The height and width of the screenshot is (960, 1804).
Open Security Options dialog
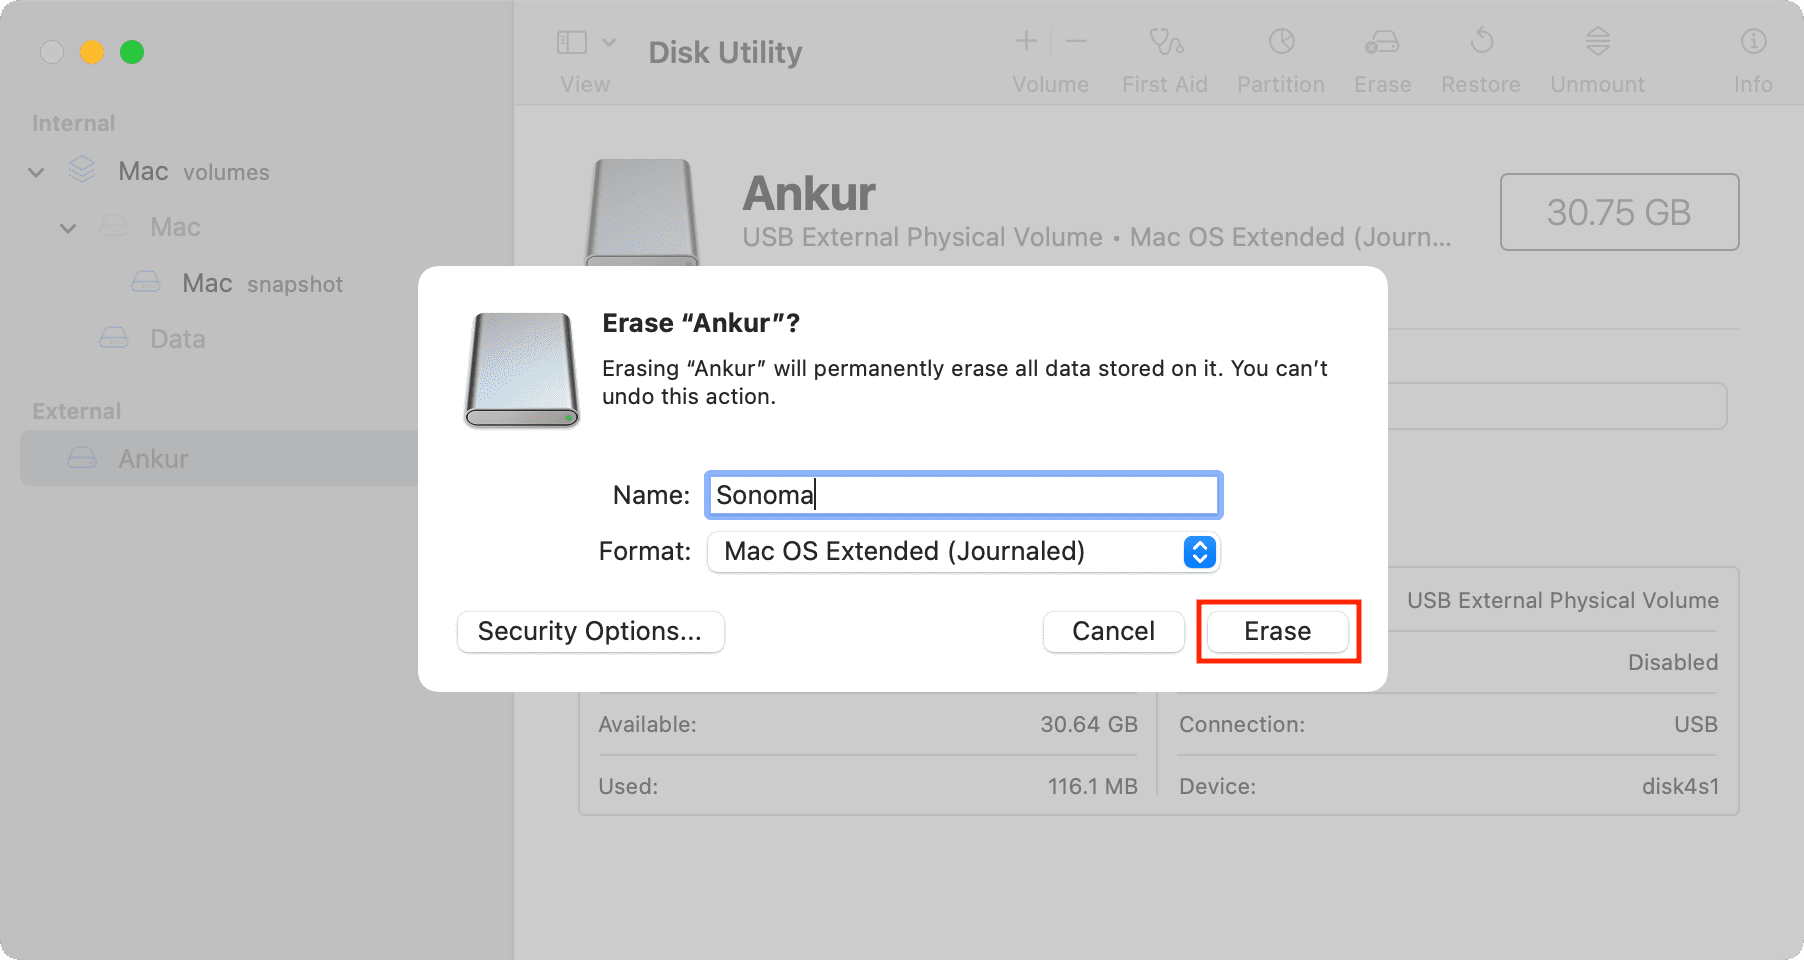click(x=590, y=632)
